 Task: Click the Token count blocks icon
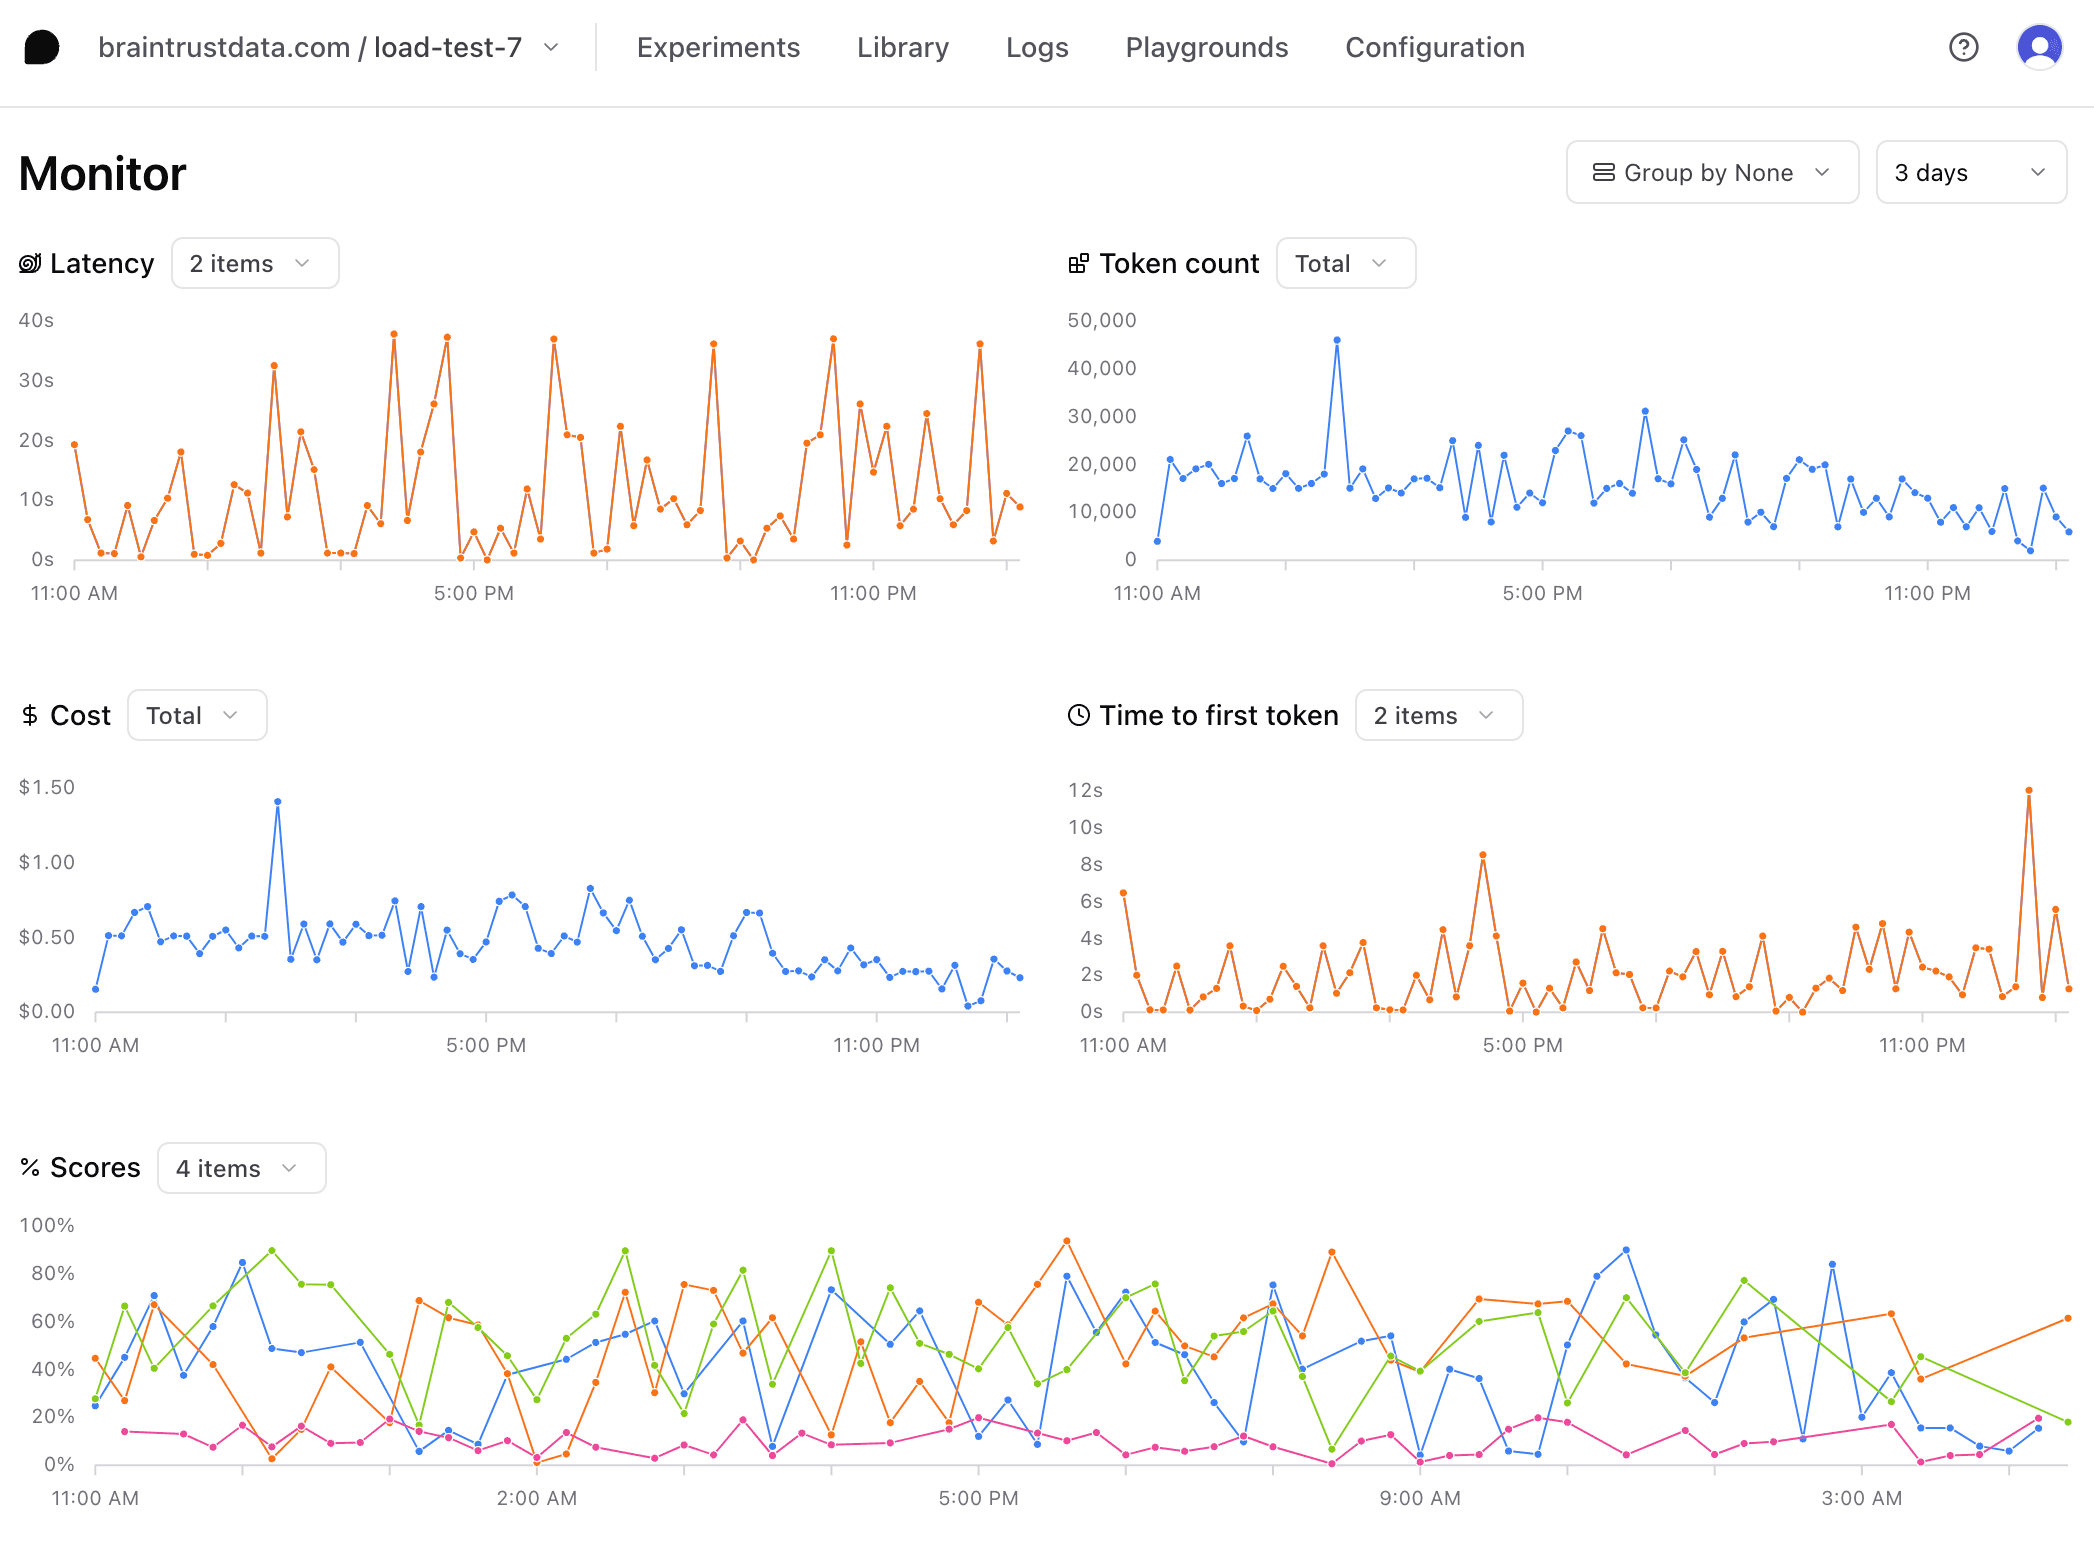click(1079, 263)
